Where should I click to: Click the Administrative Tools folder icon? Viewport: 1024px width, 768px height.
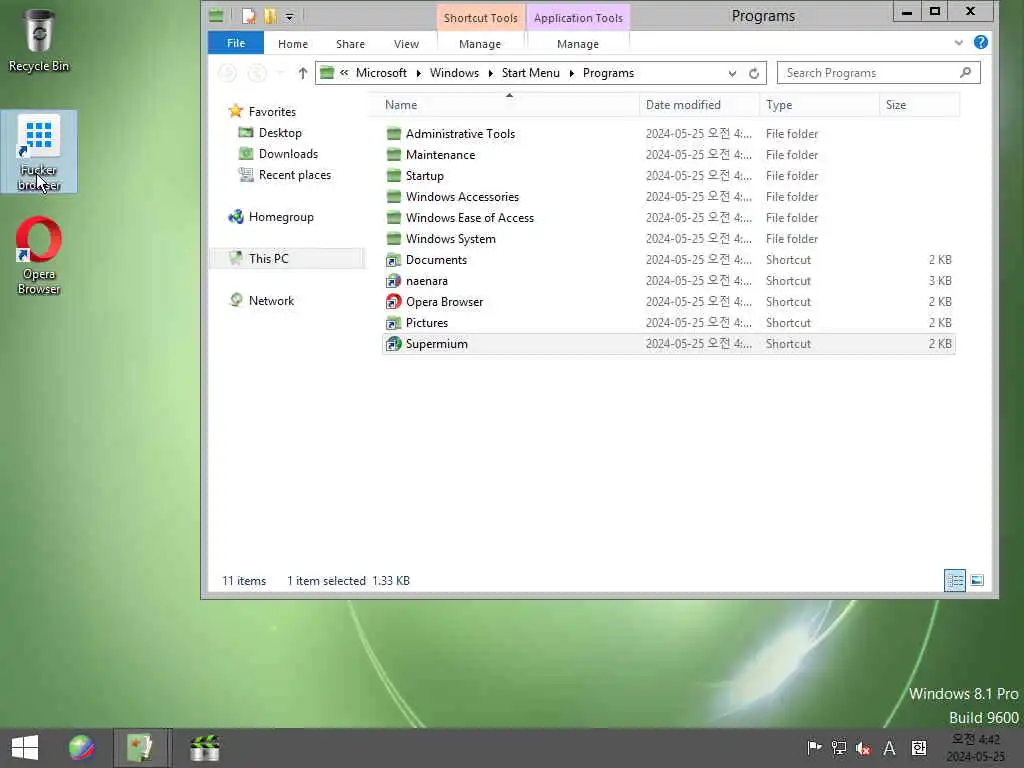coord(393,134)
